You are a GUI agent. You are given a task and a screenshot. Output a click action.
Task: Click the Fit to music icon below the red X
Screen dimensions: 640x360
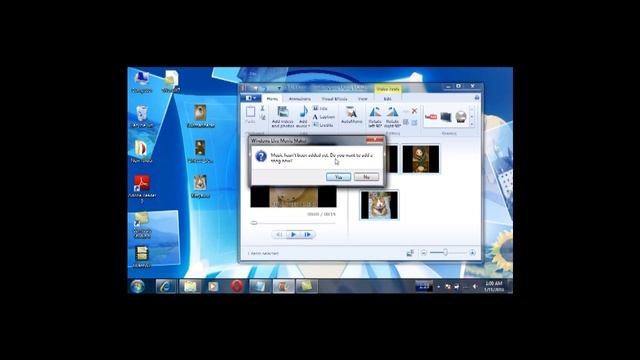pyautogui.click(x=414, y=122)
